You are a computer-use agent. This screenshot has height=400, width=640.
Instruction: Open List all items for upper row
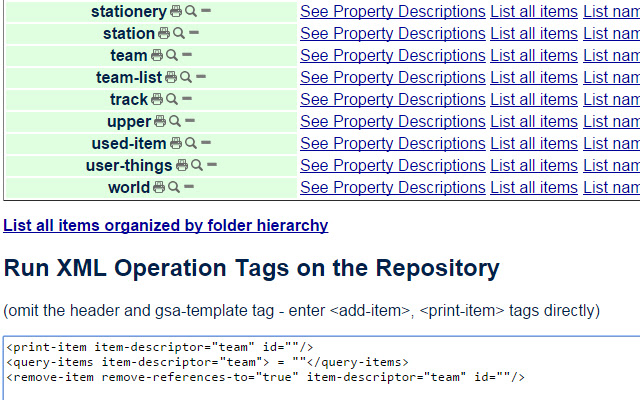coord(534,122)
